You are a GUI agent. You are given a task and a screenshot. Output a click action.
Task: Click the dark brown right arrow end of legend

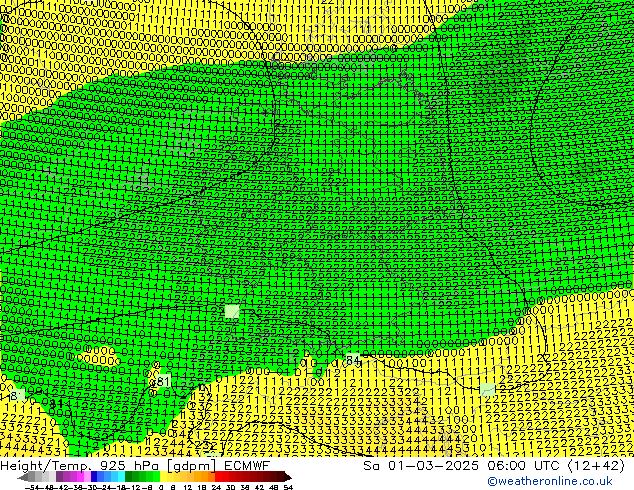pyautogui.click(x=288, y=477)
